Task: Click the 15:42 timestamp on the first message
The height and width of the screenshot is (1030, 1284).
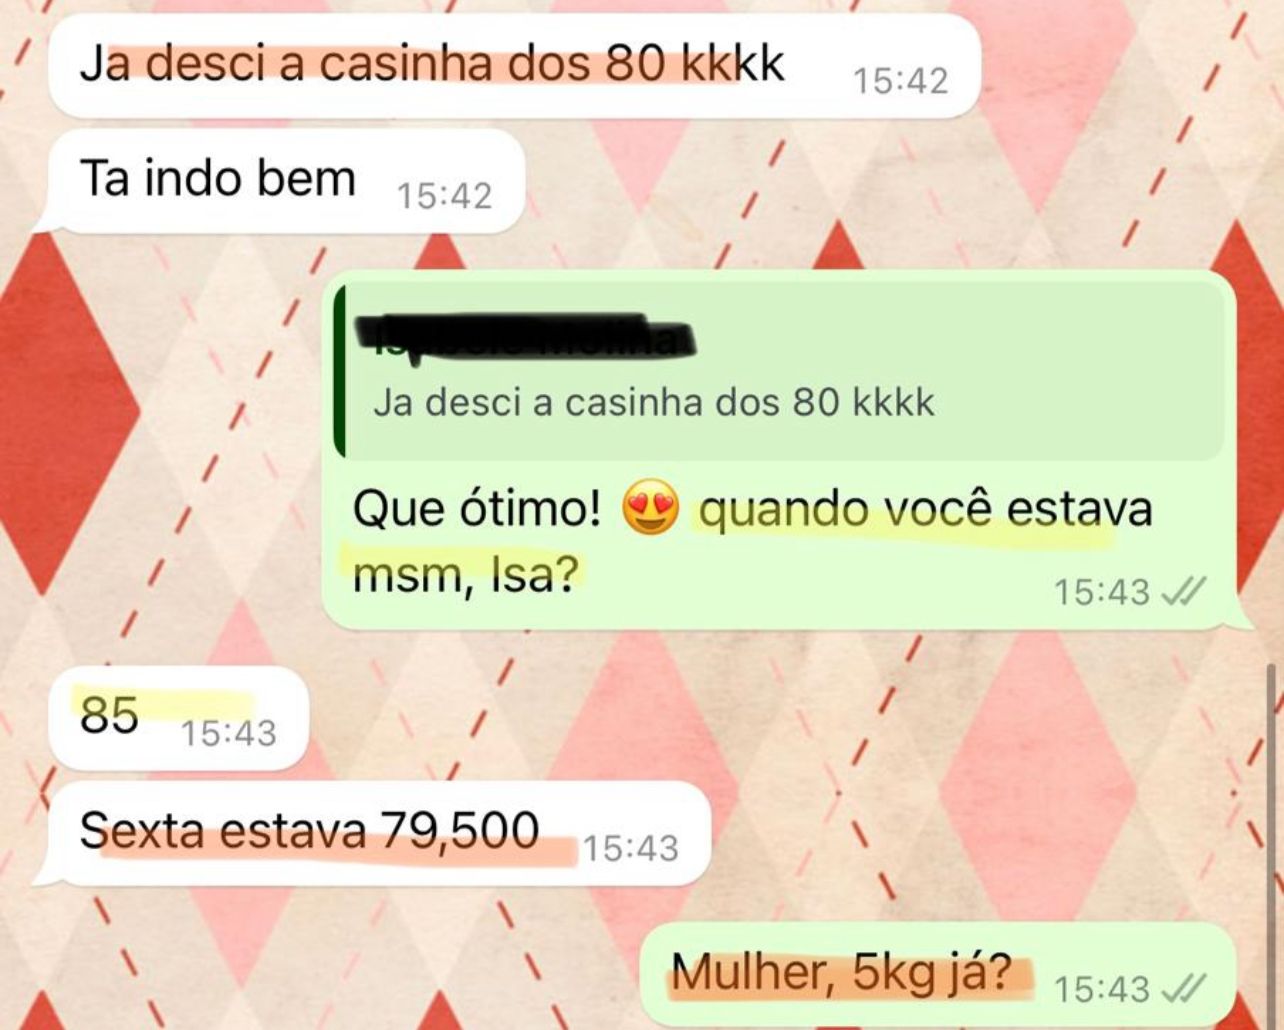Action: coord(900,81)
